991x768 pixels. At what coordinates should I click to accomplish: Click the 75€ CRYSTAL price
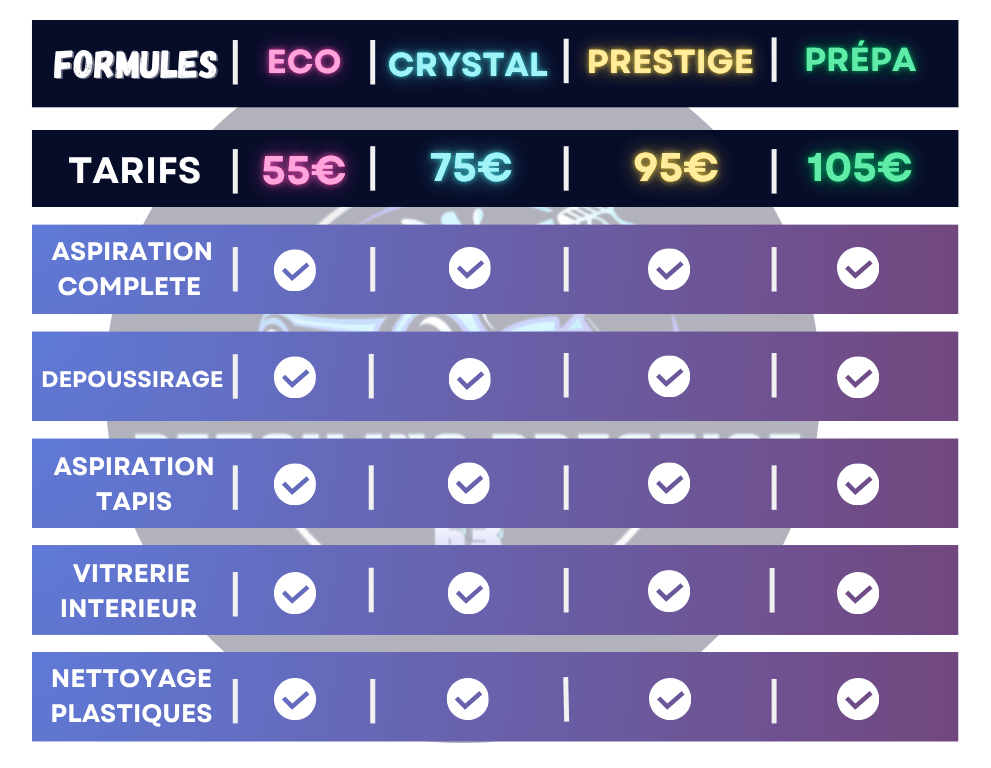pos(470,168)
